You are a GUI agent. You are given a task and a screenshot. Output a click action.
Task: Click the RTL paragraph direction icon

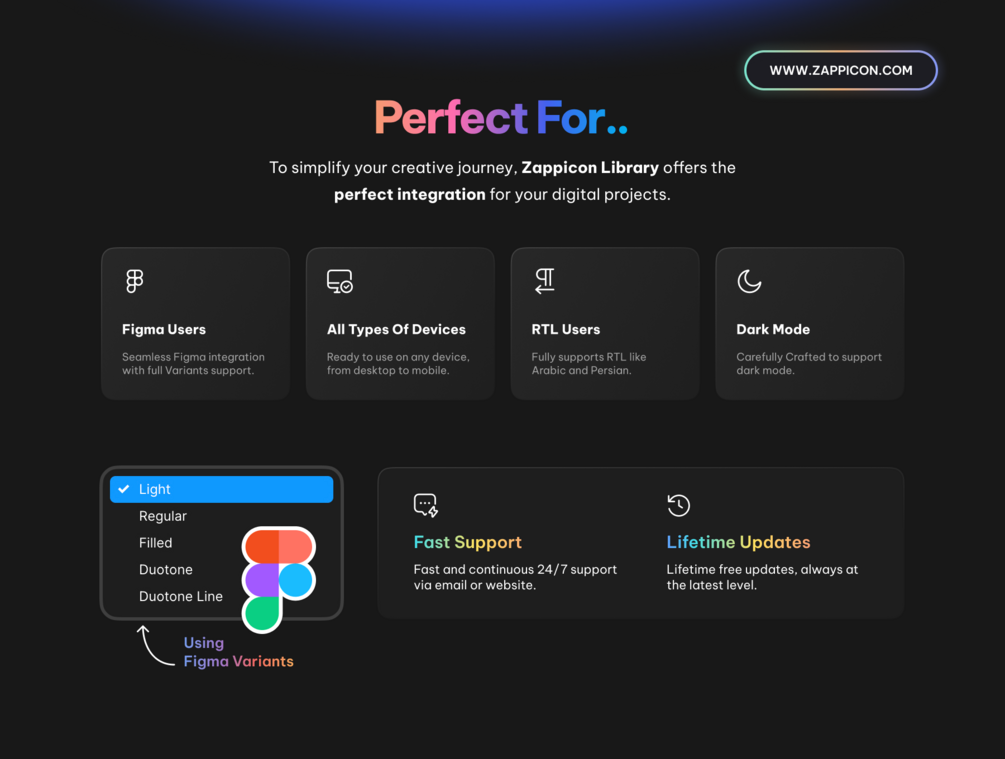click(x=545, y=281)
